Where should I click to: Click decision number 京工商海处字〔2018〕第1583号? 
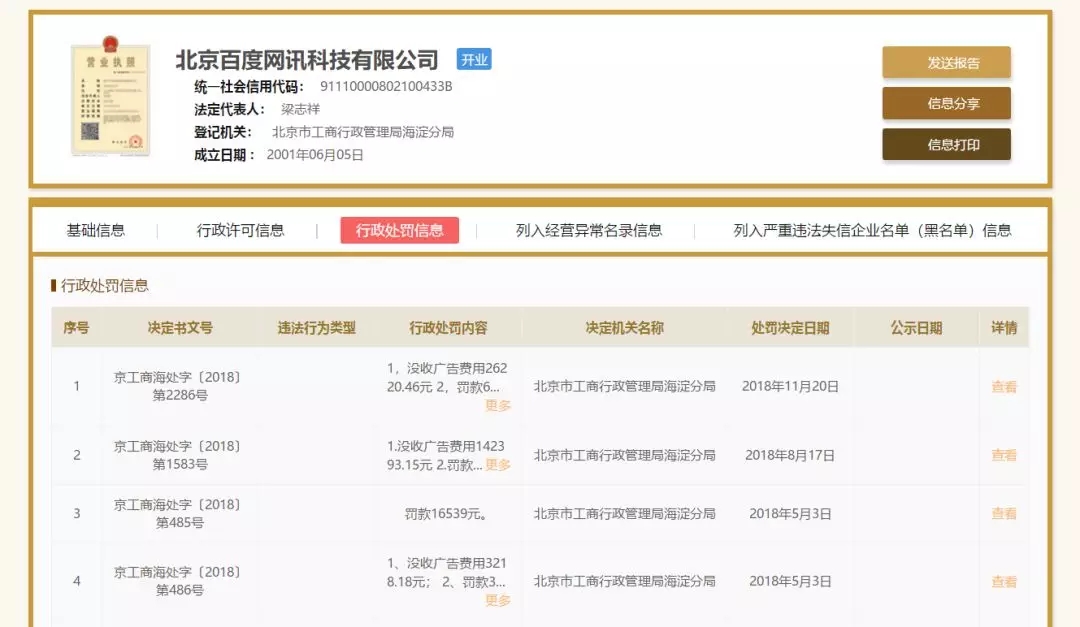tap(179, 455)
